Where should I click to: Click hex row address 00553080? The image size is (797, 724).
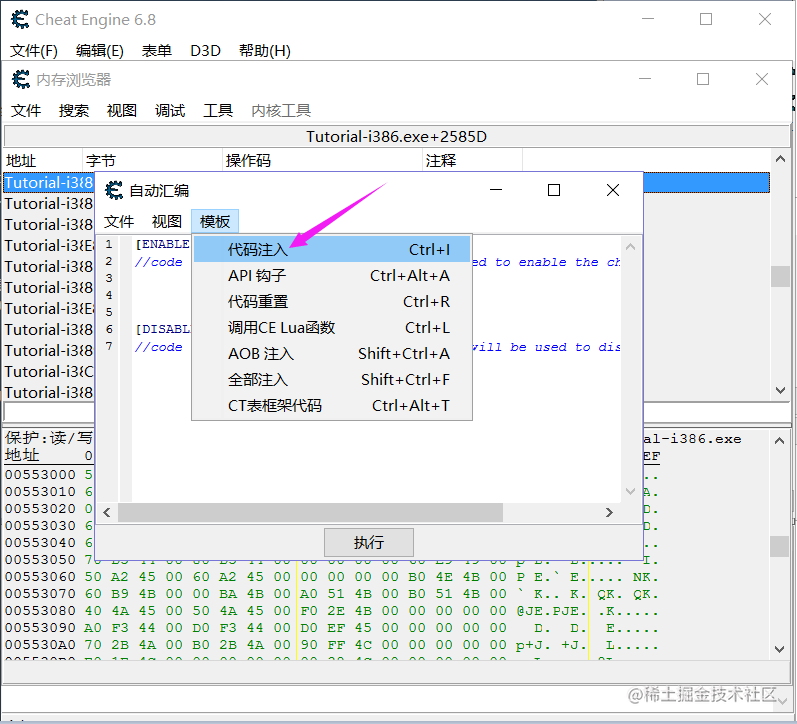(40, 611)
